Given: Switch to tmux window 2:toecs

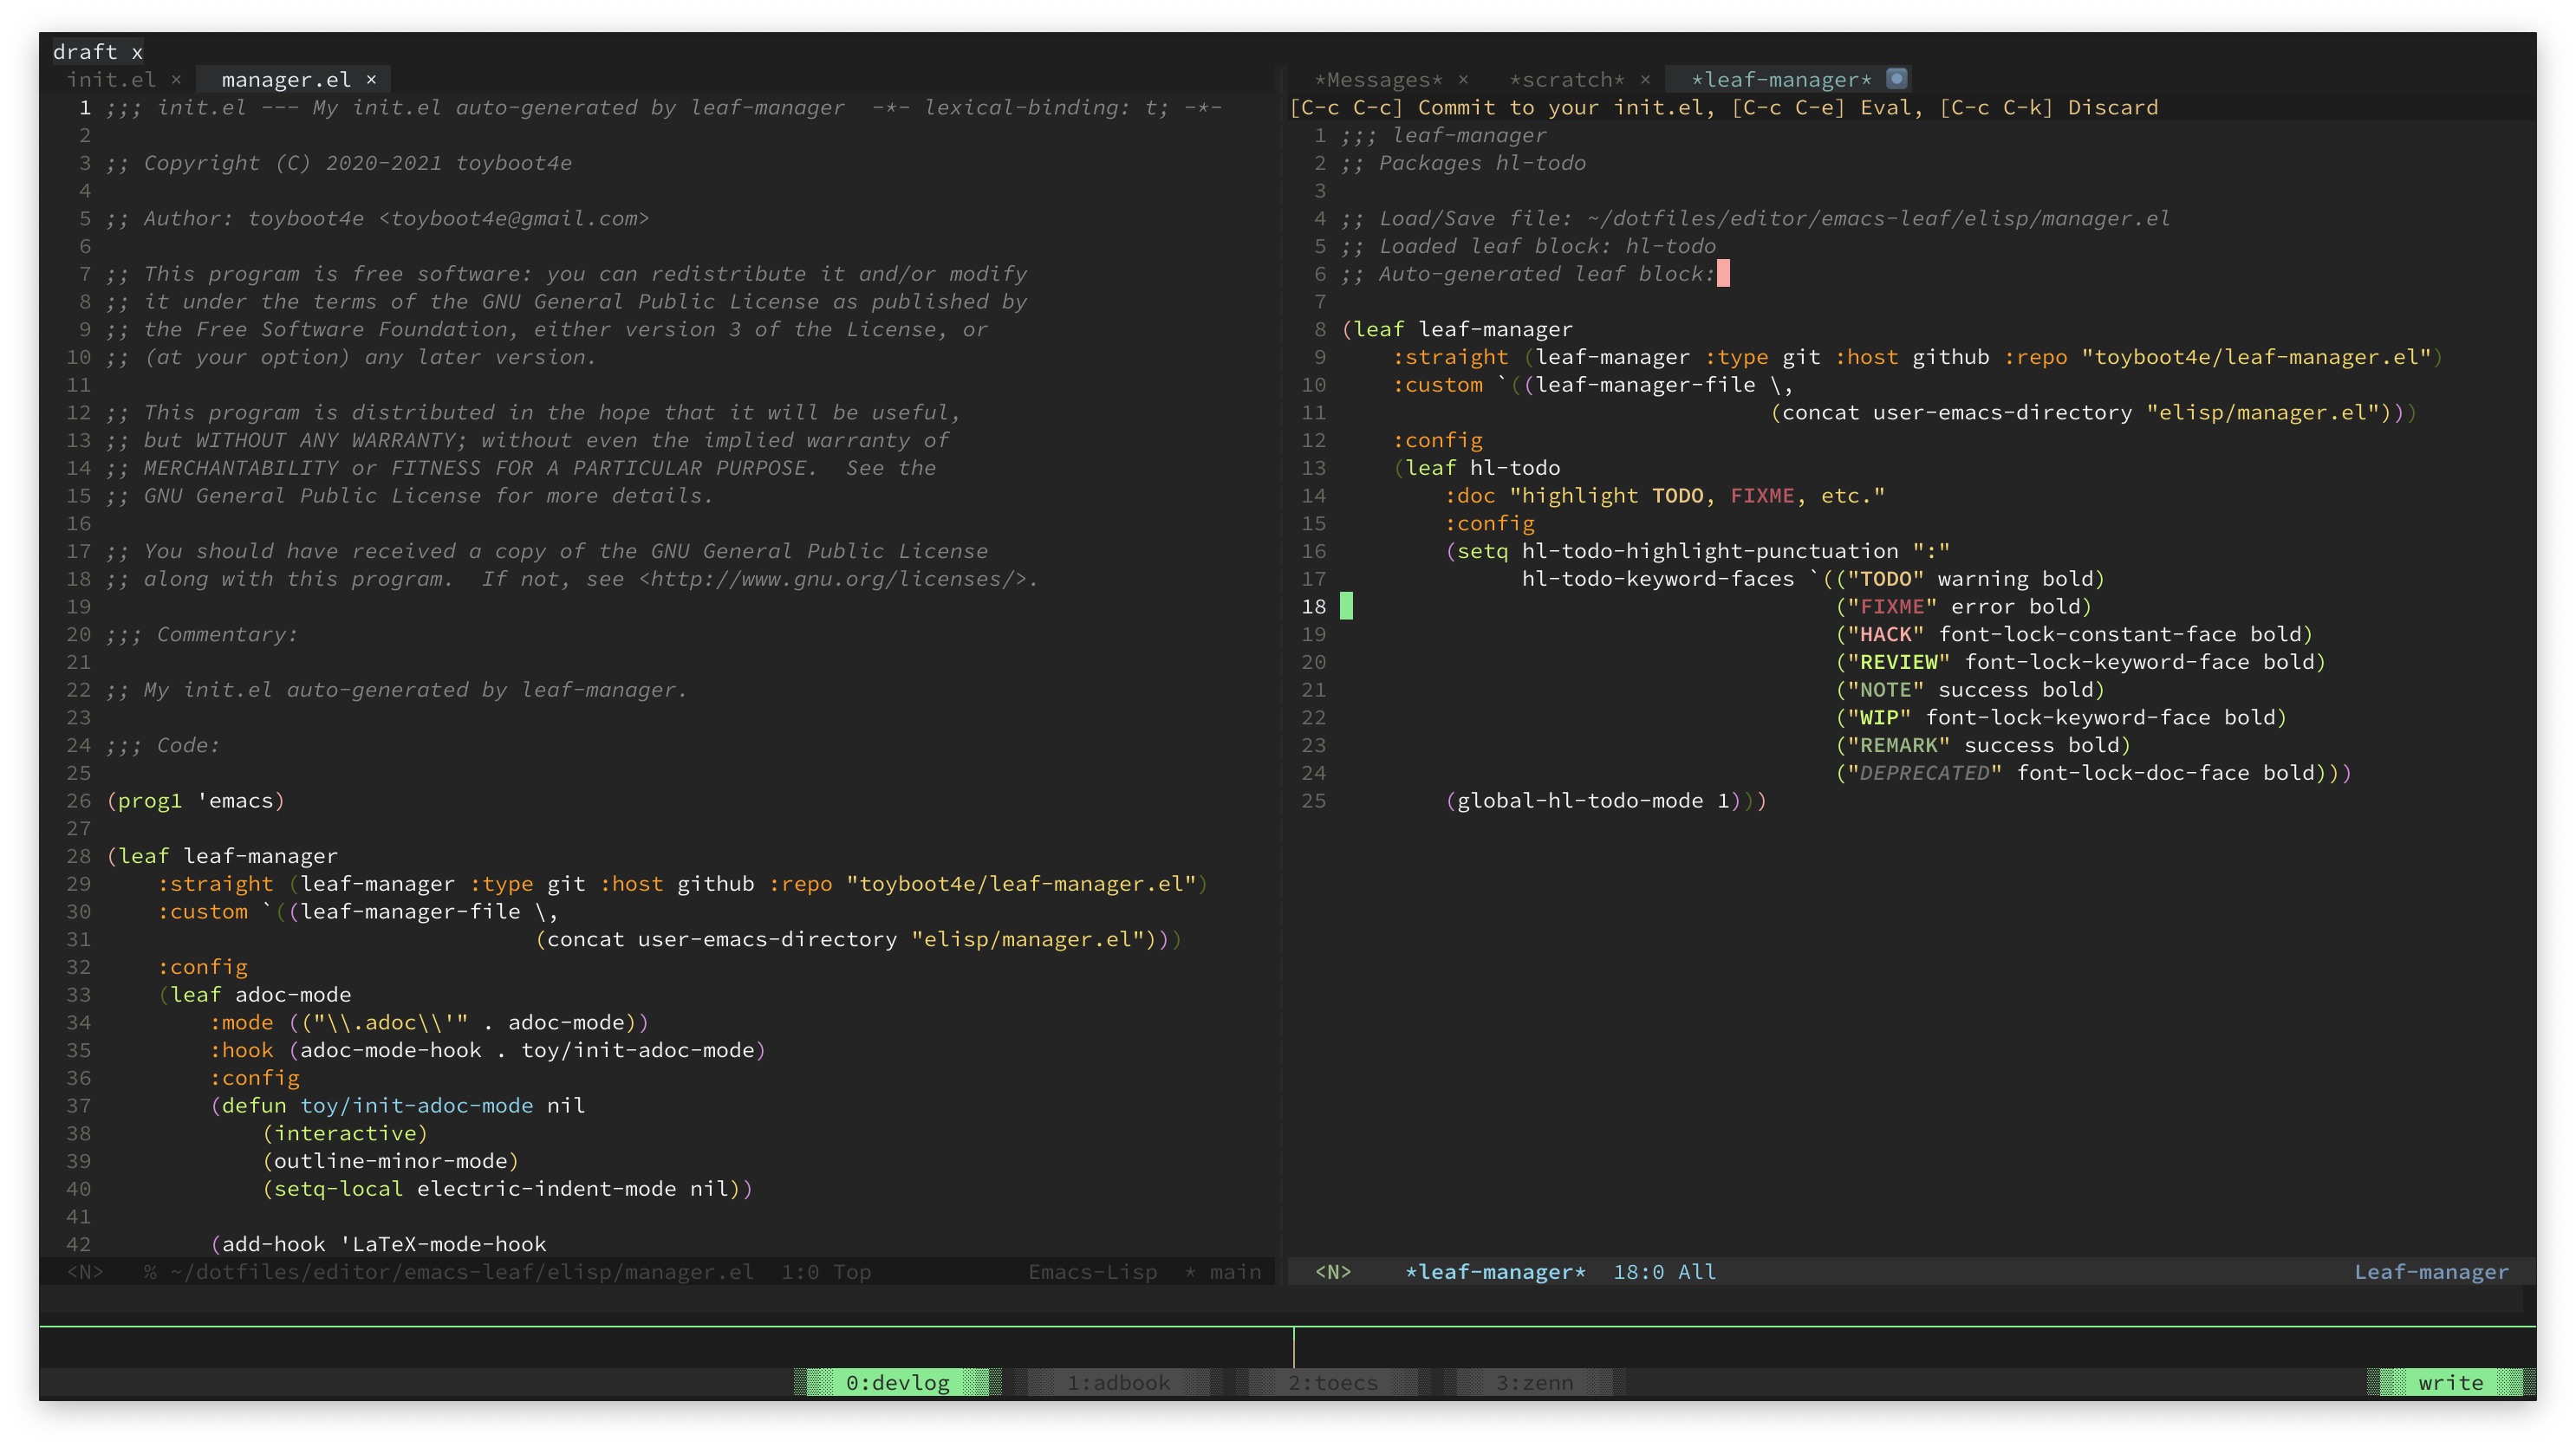Looking at the screenshot, I should [x=1332, y=1382].
